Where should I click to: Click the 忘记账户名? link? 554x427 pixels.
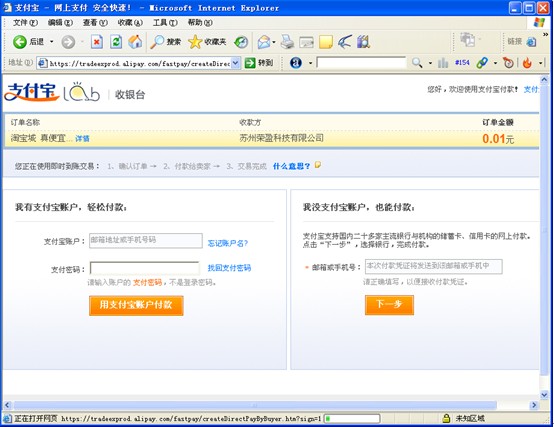pyautogui.click(x=228, y=243)
